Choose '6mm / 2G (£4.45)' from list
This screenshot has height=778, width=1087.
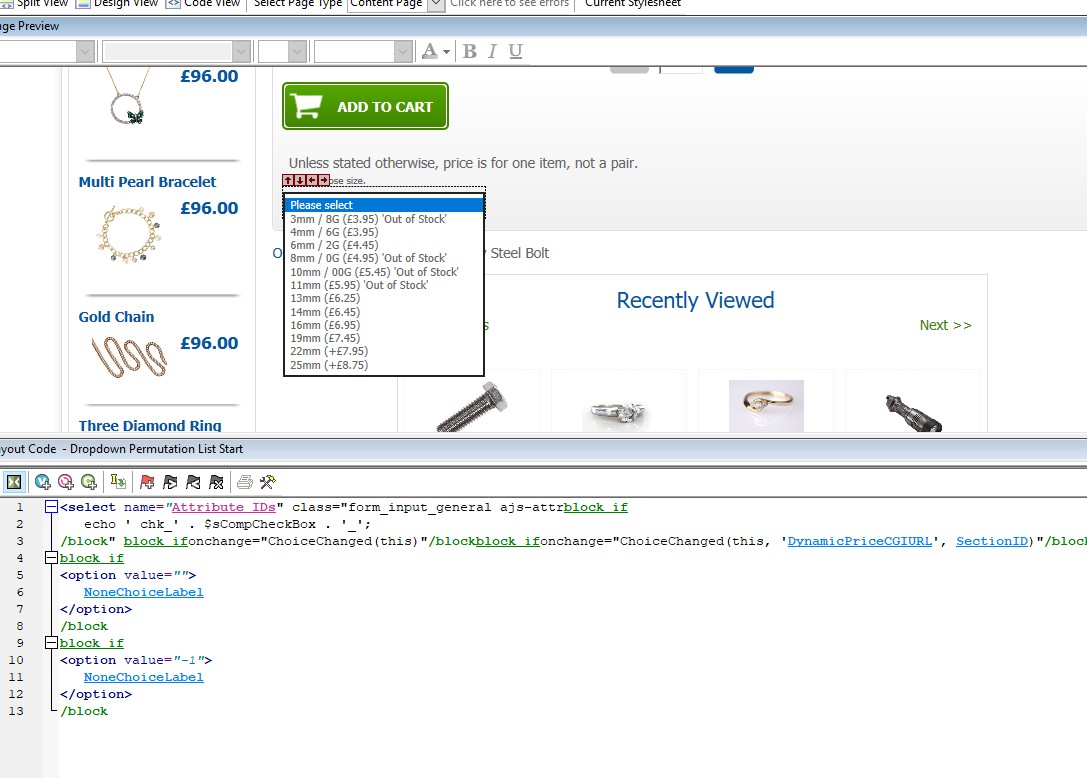point(334,245)
